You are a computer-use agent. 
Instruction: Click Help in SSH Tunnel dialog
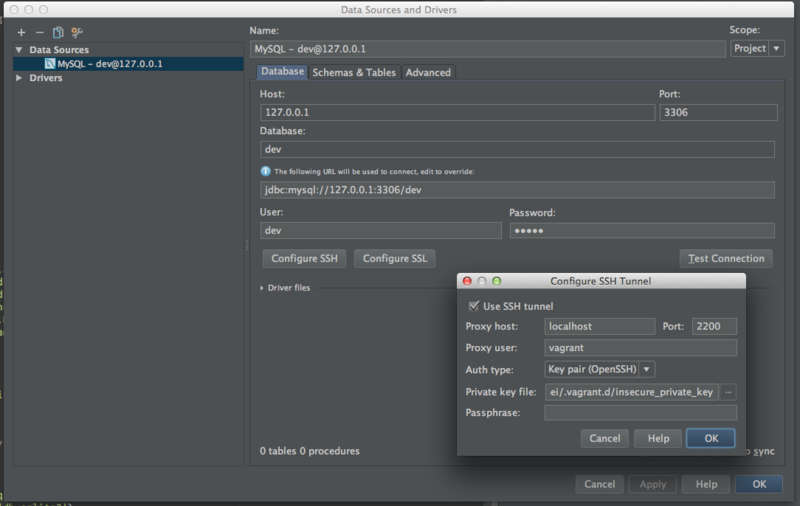pyautogui.click(x=658, y=438)
